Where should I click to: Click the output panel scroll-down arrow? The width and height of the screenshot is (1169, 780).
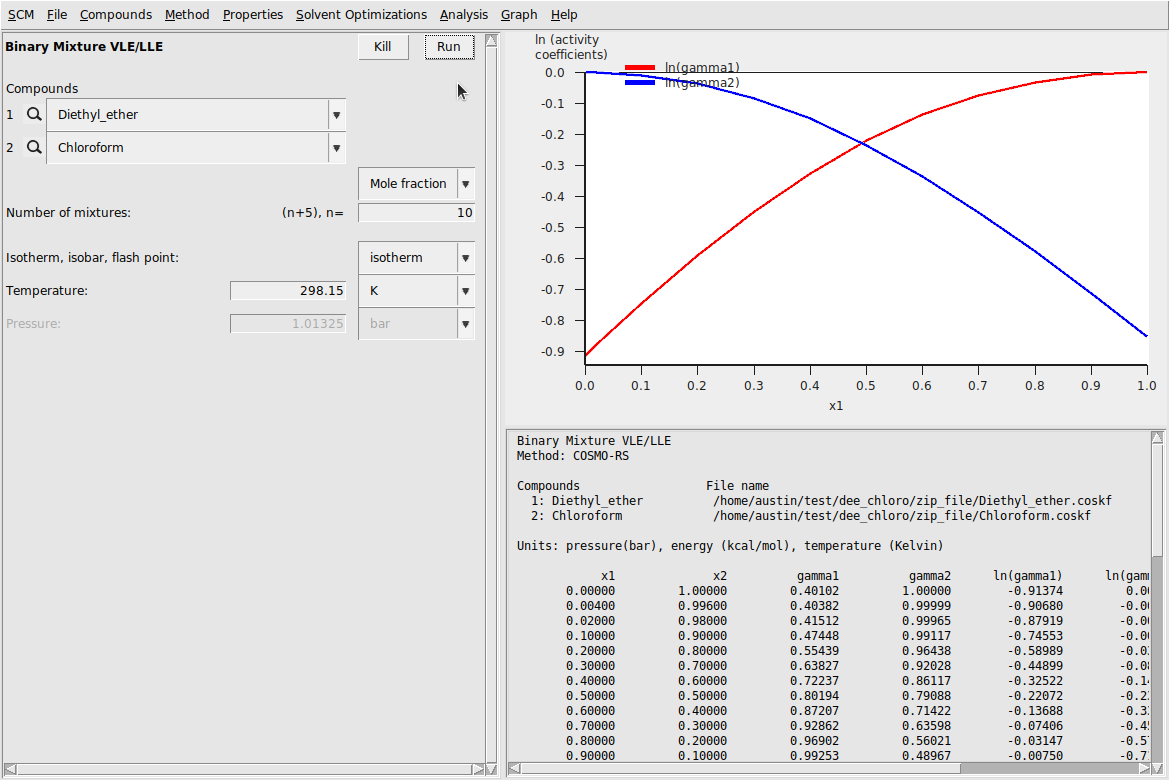1157,768
